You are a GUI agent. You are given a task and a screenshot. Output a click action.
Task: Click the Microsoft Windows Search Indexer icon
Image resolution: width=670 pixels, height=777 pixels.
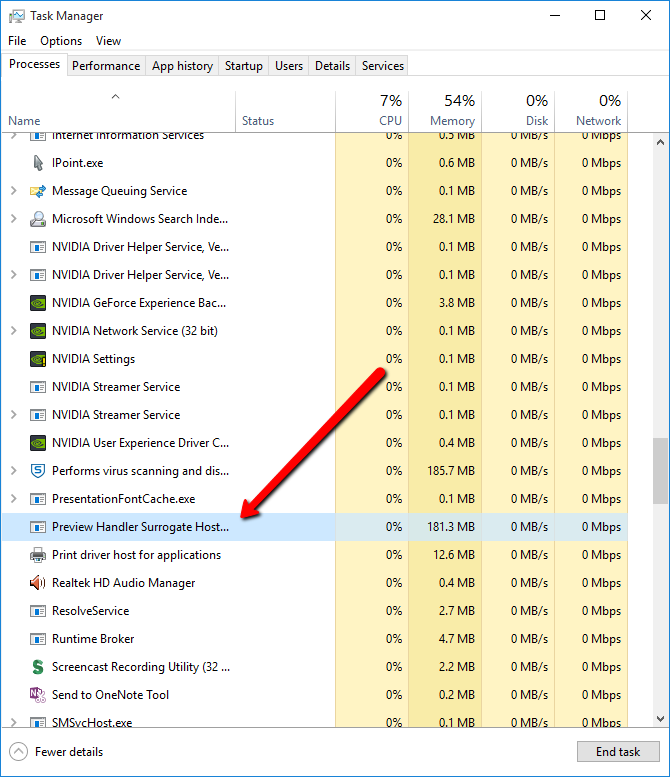pyautogui.click(x=38, y=219)
